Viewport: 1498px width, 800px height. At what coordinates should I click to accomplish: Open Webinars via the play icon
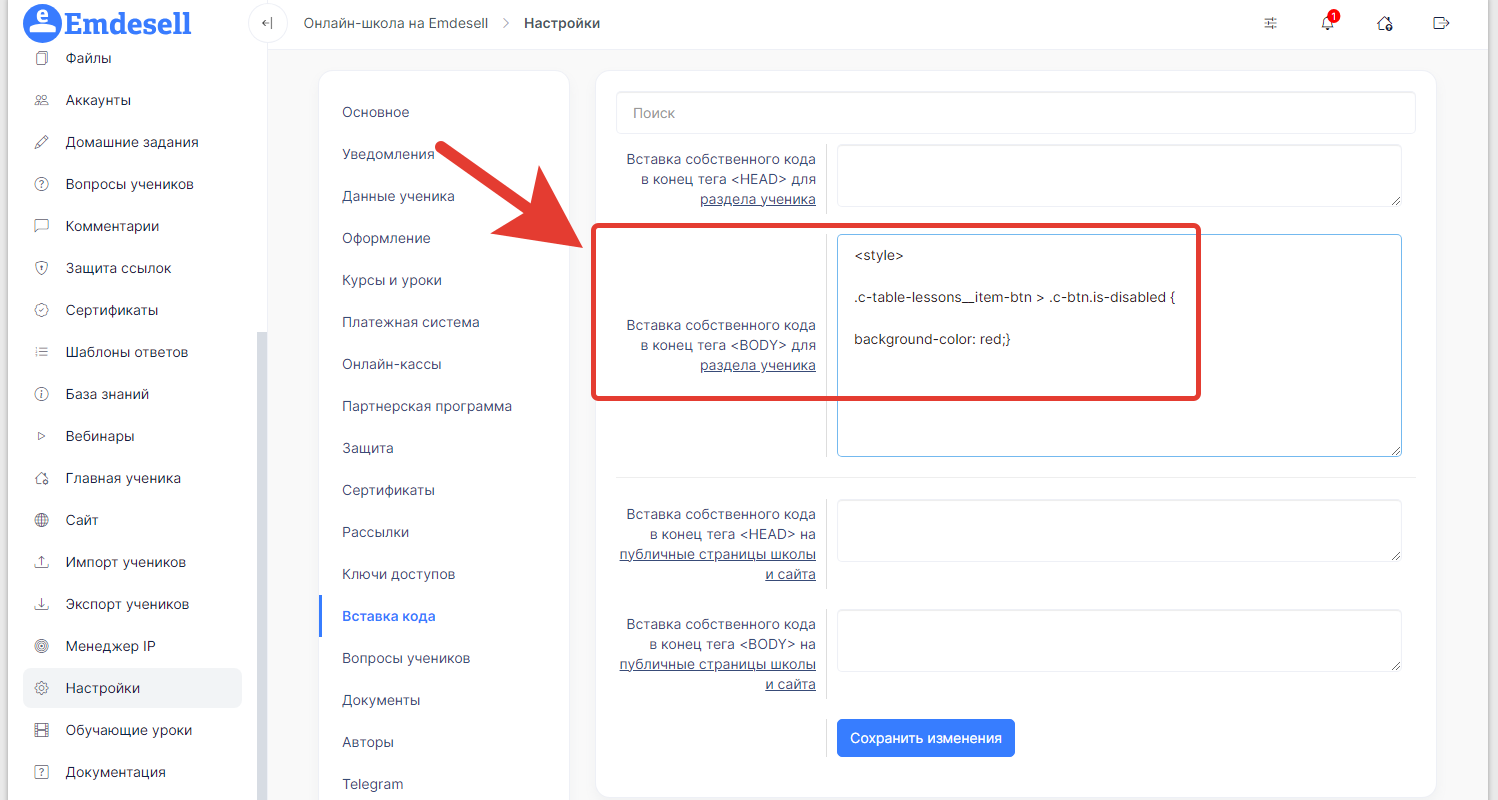[x=41, y=436]
